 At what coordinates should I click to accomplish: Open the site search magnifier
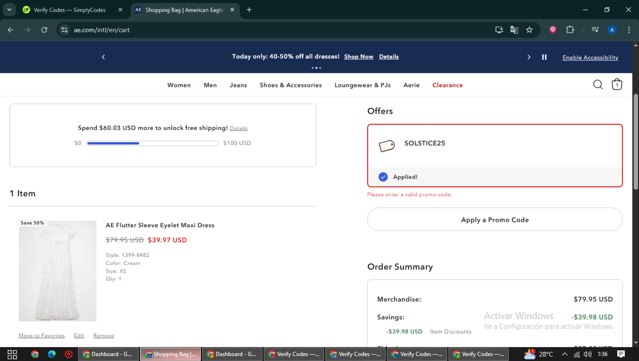(x=597, y=84)
